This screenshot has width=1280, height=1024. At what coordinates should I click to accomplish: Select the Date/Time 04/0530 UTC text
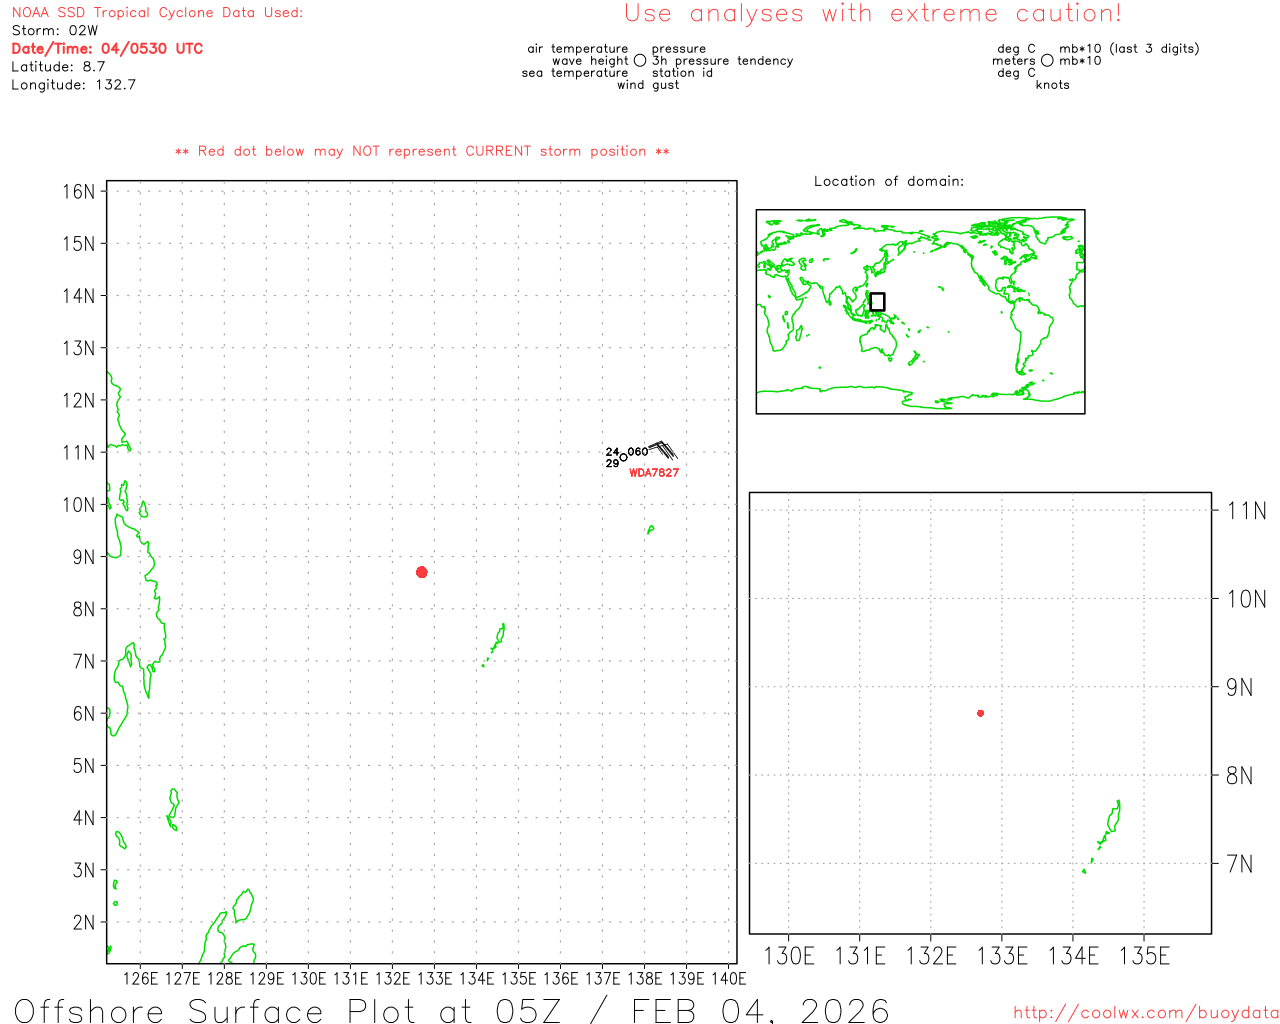[x=107, y=49]
